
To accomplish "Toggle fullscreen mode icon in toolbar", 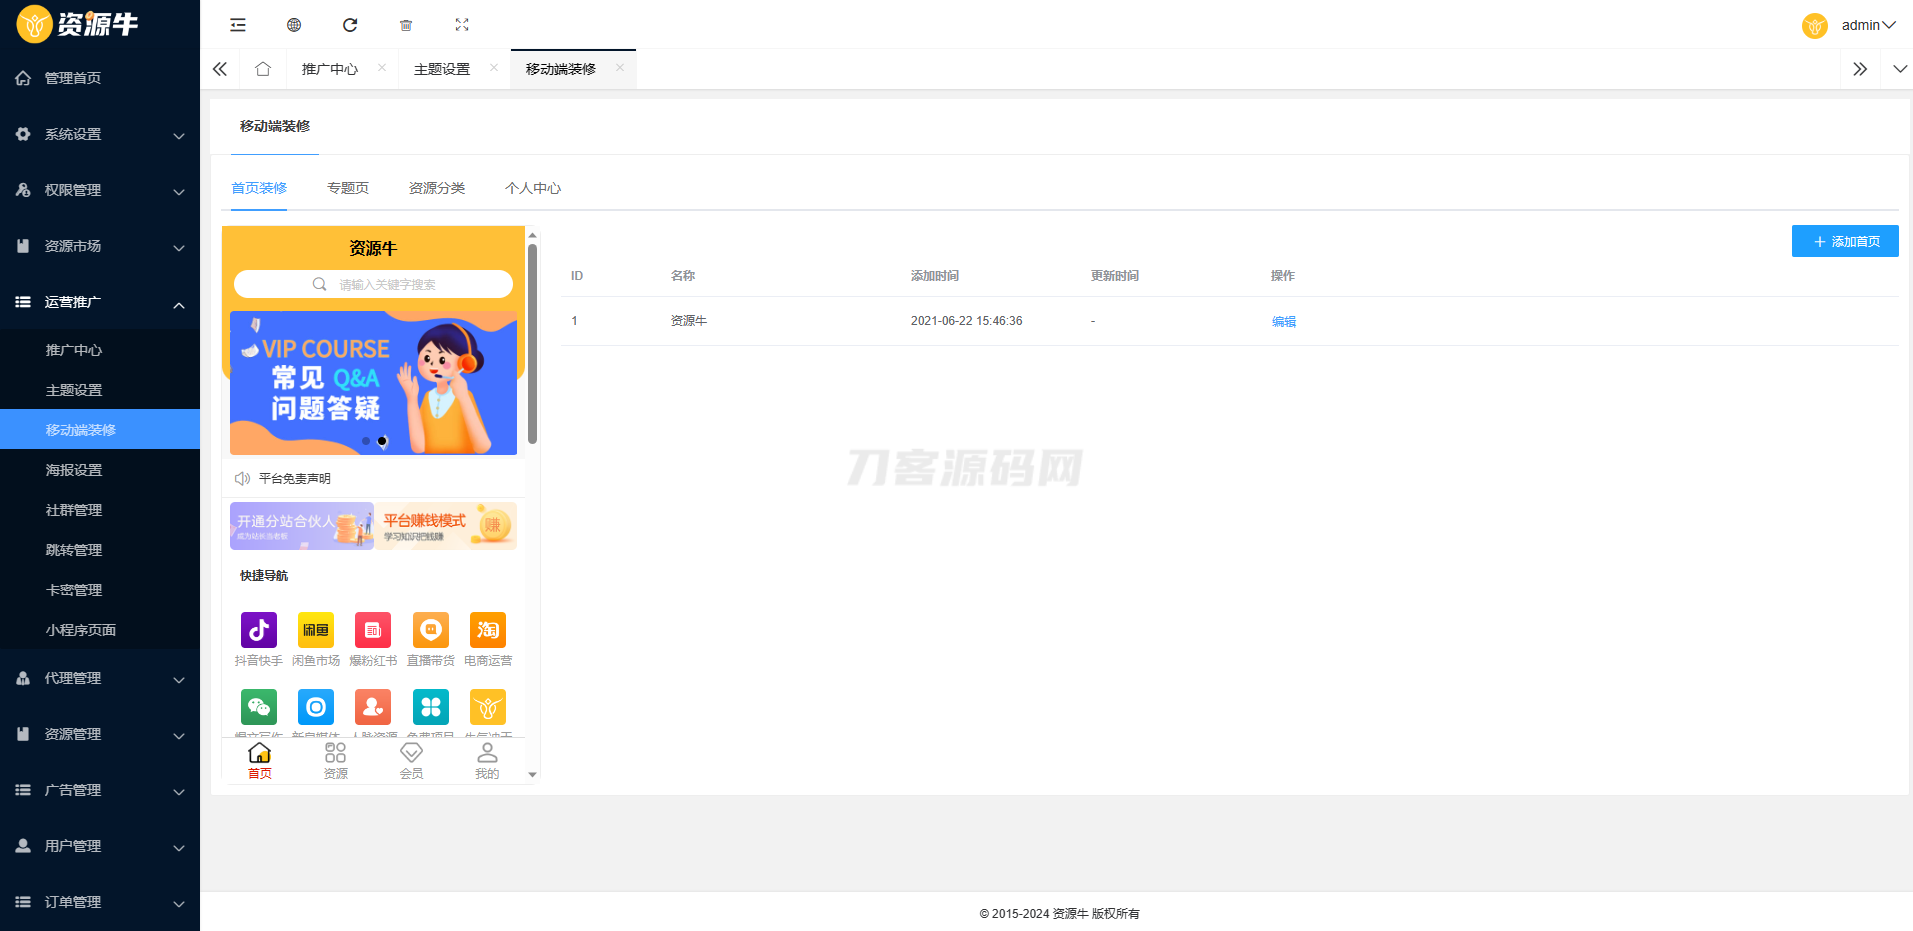I will (462, 24).
